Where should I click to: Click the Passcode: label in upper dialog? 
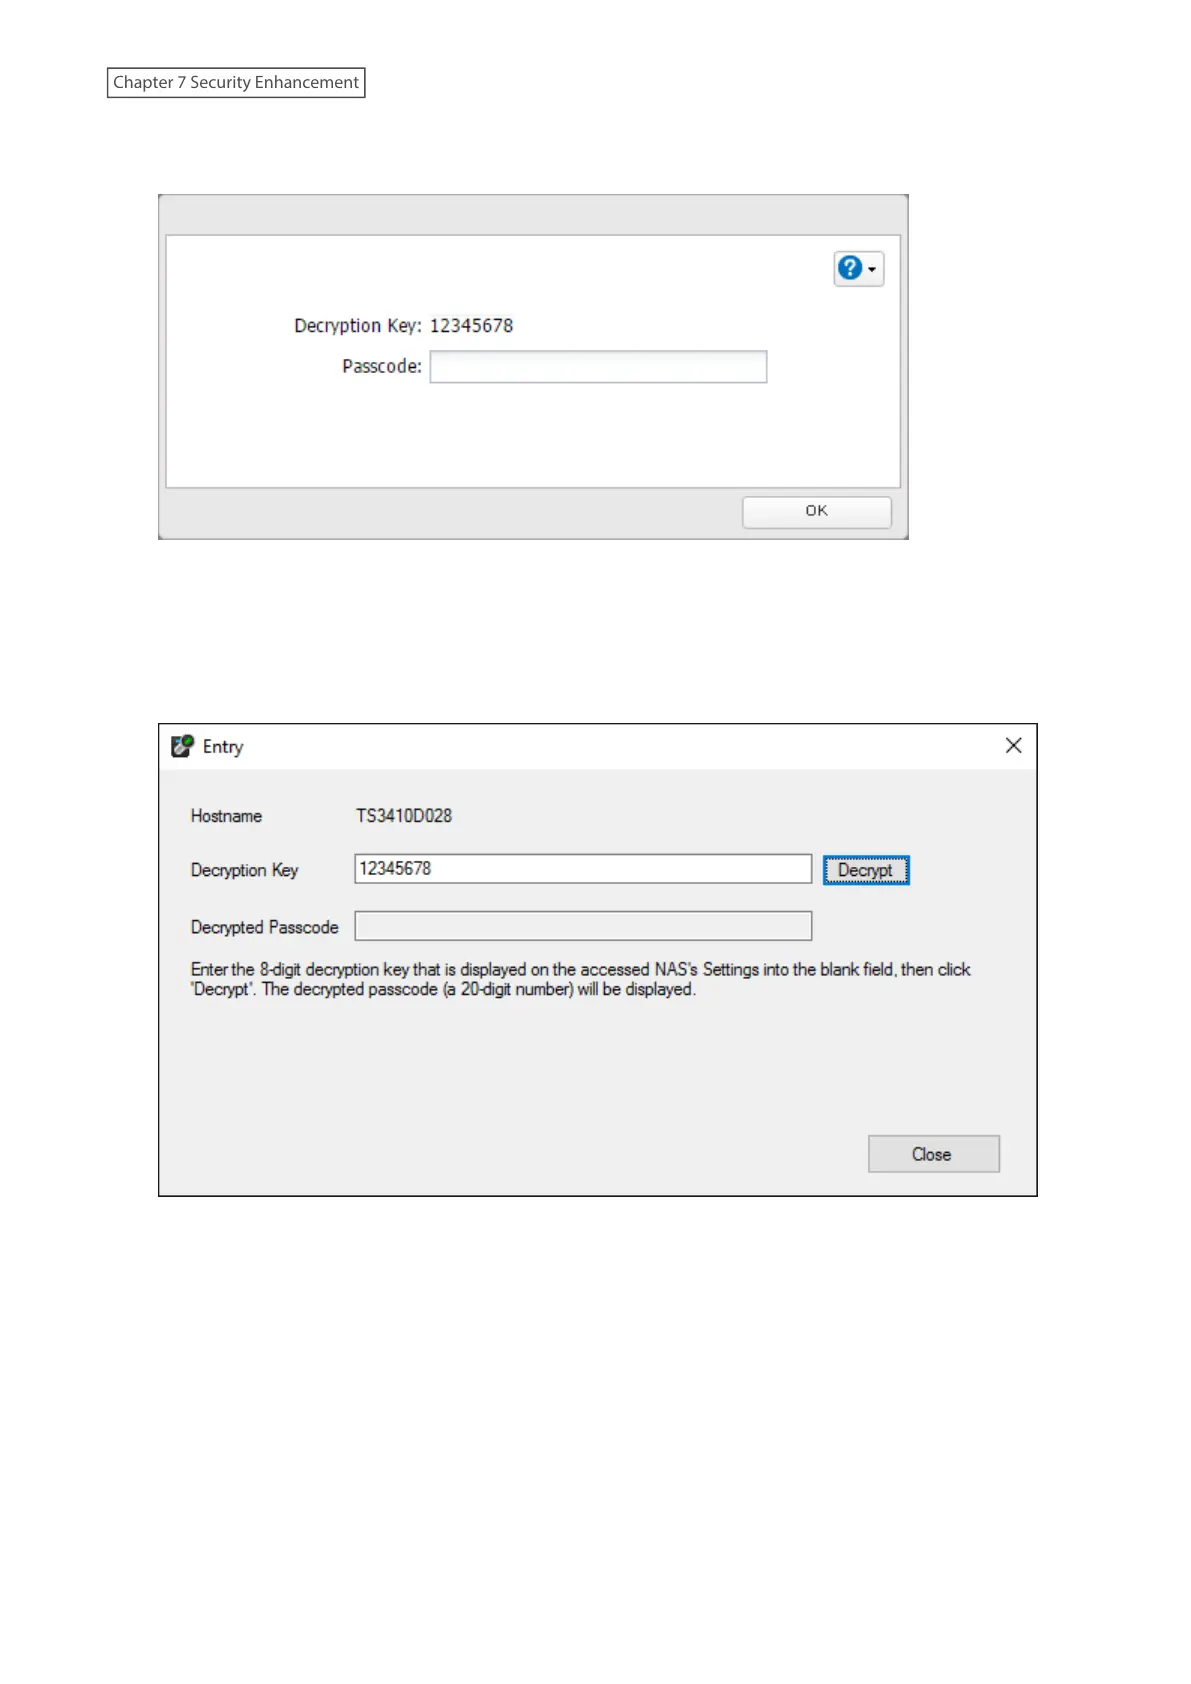[x=382, y=366]
